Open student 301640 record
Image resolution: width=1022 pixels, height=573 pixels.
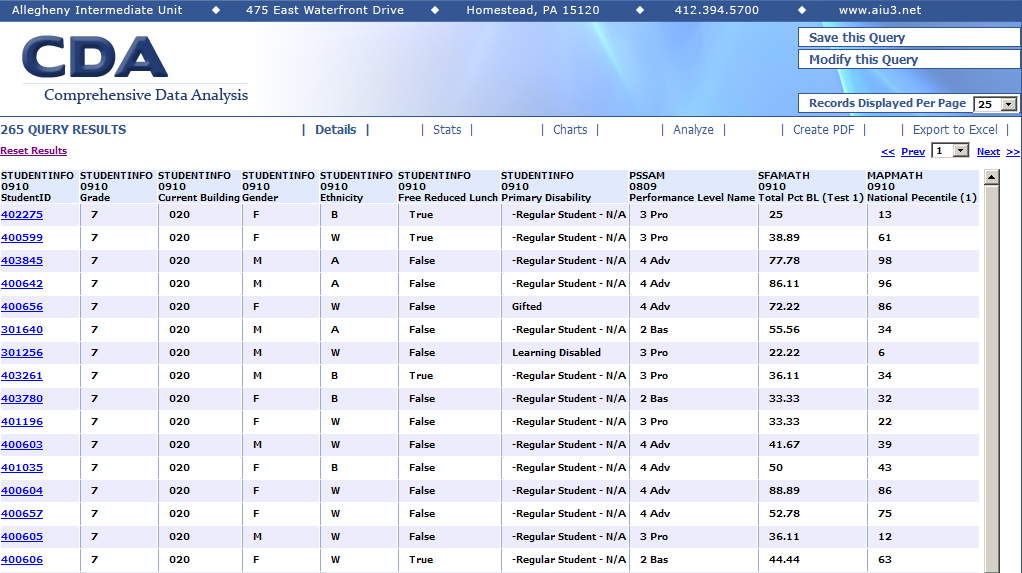point(22,330)
